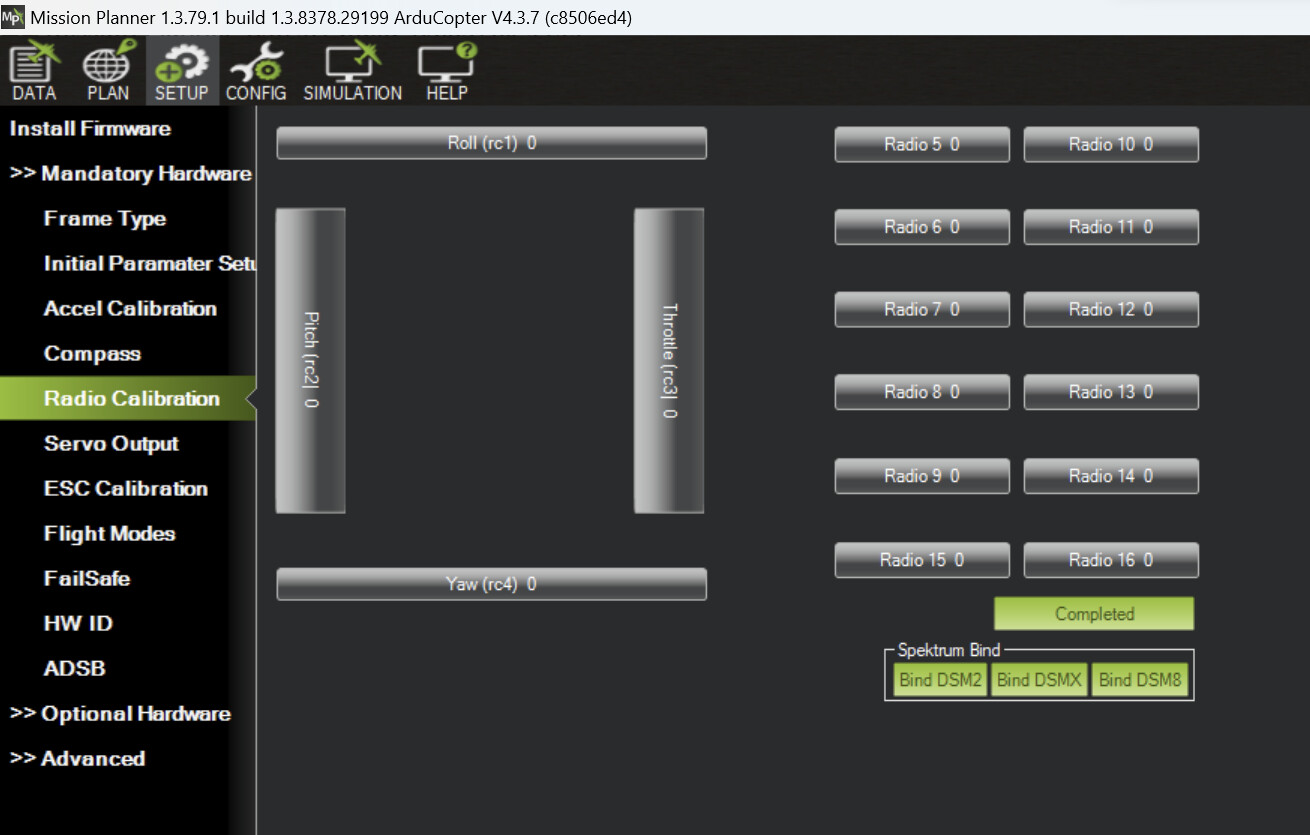Select the SETUP gear icon
The image size is (1310, 835).
tap(181, 72)
